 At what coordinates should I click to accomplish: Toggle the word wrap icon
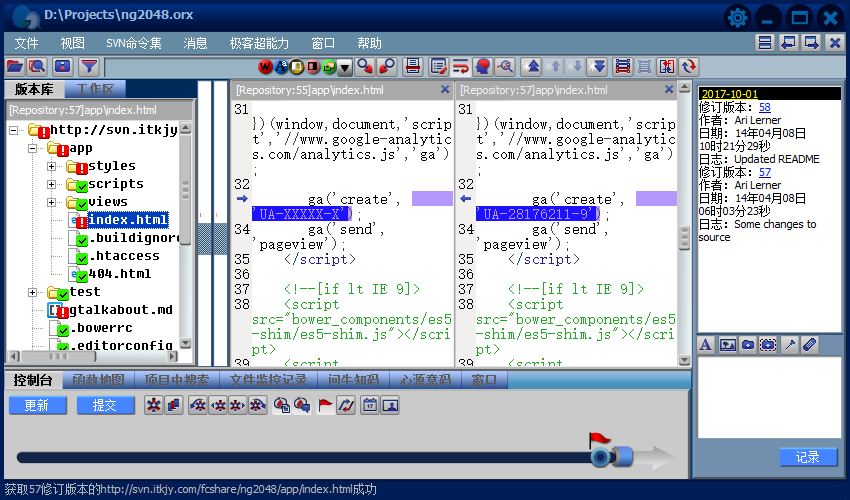coord(461,67)
